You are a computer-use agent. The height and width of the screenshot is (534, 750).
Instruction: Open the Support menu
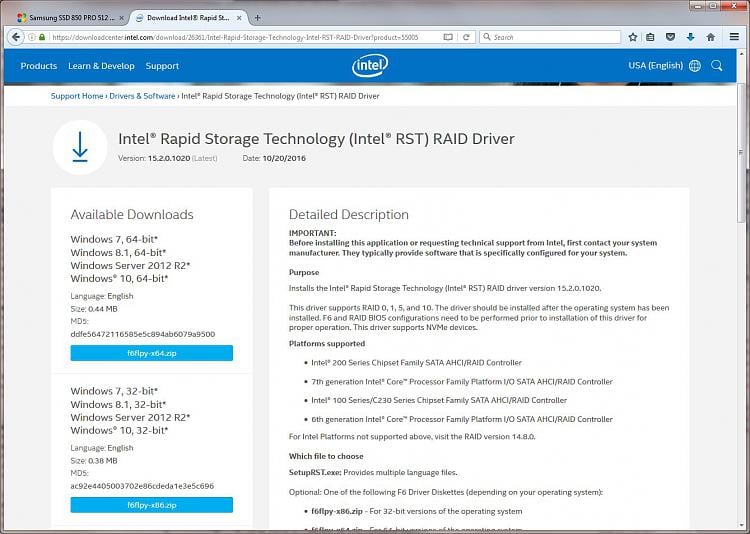coord(162,66)
